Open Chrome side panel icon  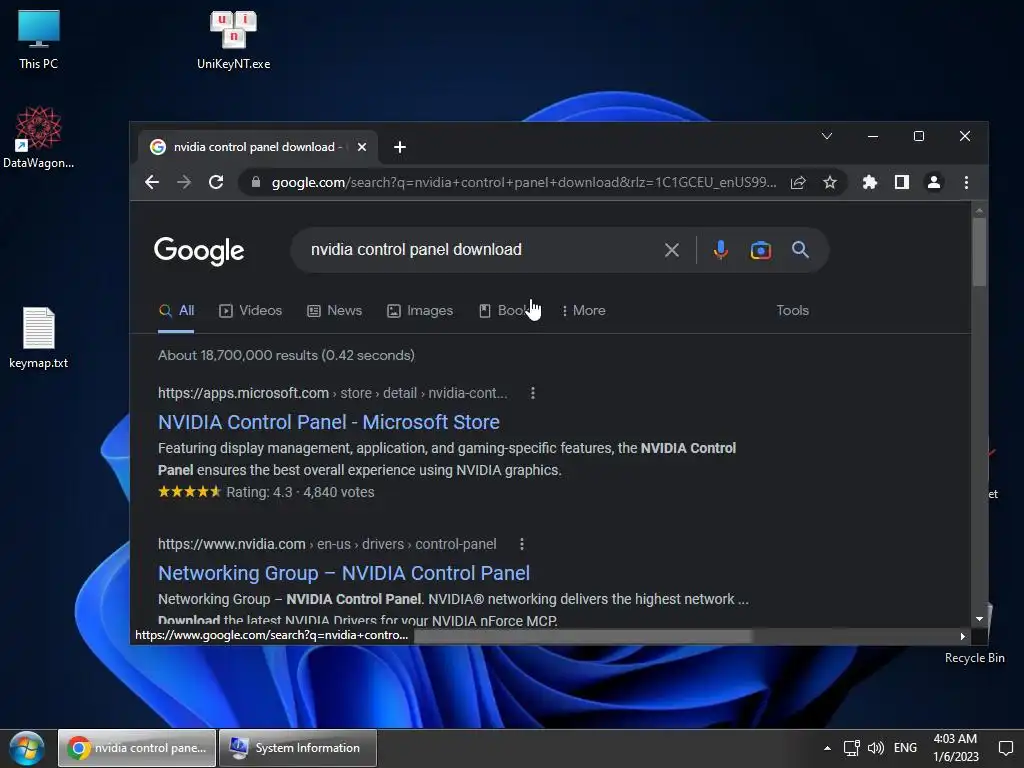[x=902, y=182]
